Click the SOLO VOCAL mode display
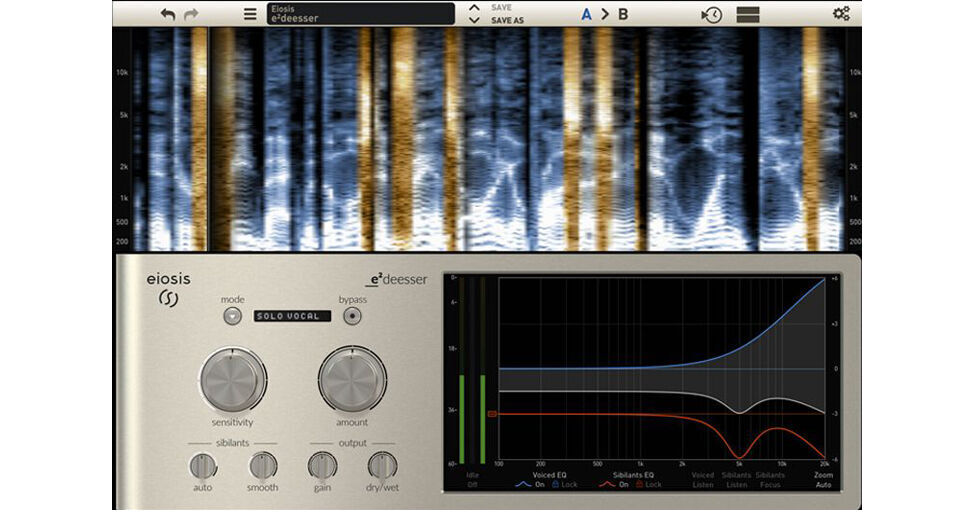Viewport: 975px width, 512px height. click(x=292, y=316)
